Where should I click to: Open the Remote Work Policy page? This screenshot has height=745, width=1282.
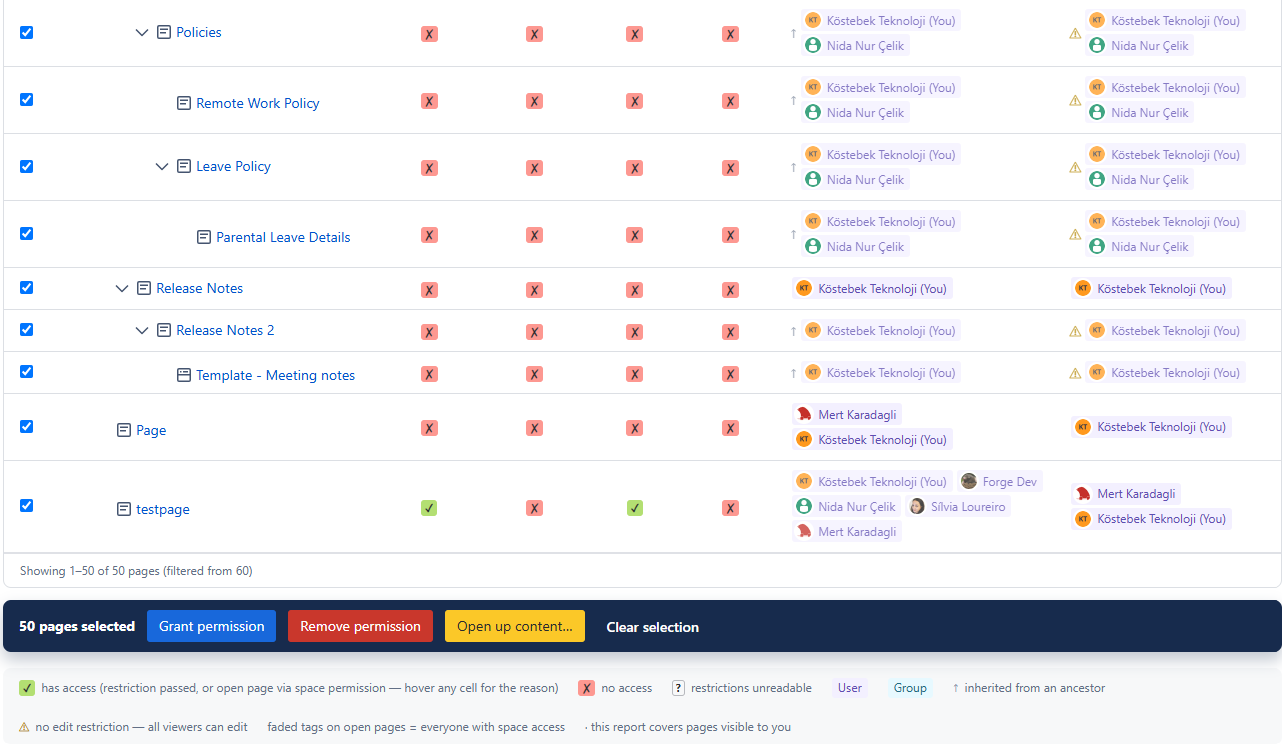click(x=258, y=103)
